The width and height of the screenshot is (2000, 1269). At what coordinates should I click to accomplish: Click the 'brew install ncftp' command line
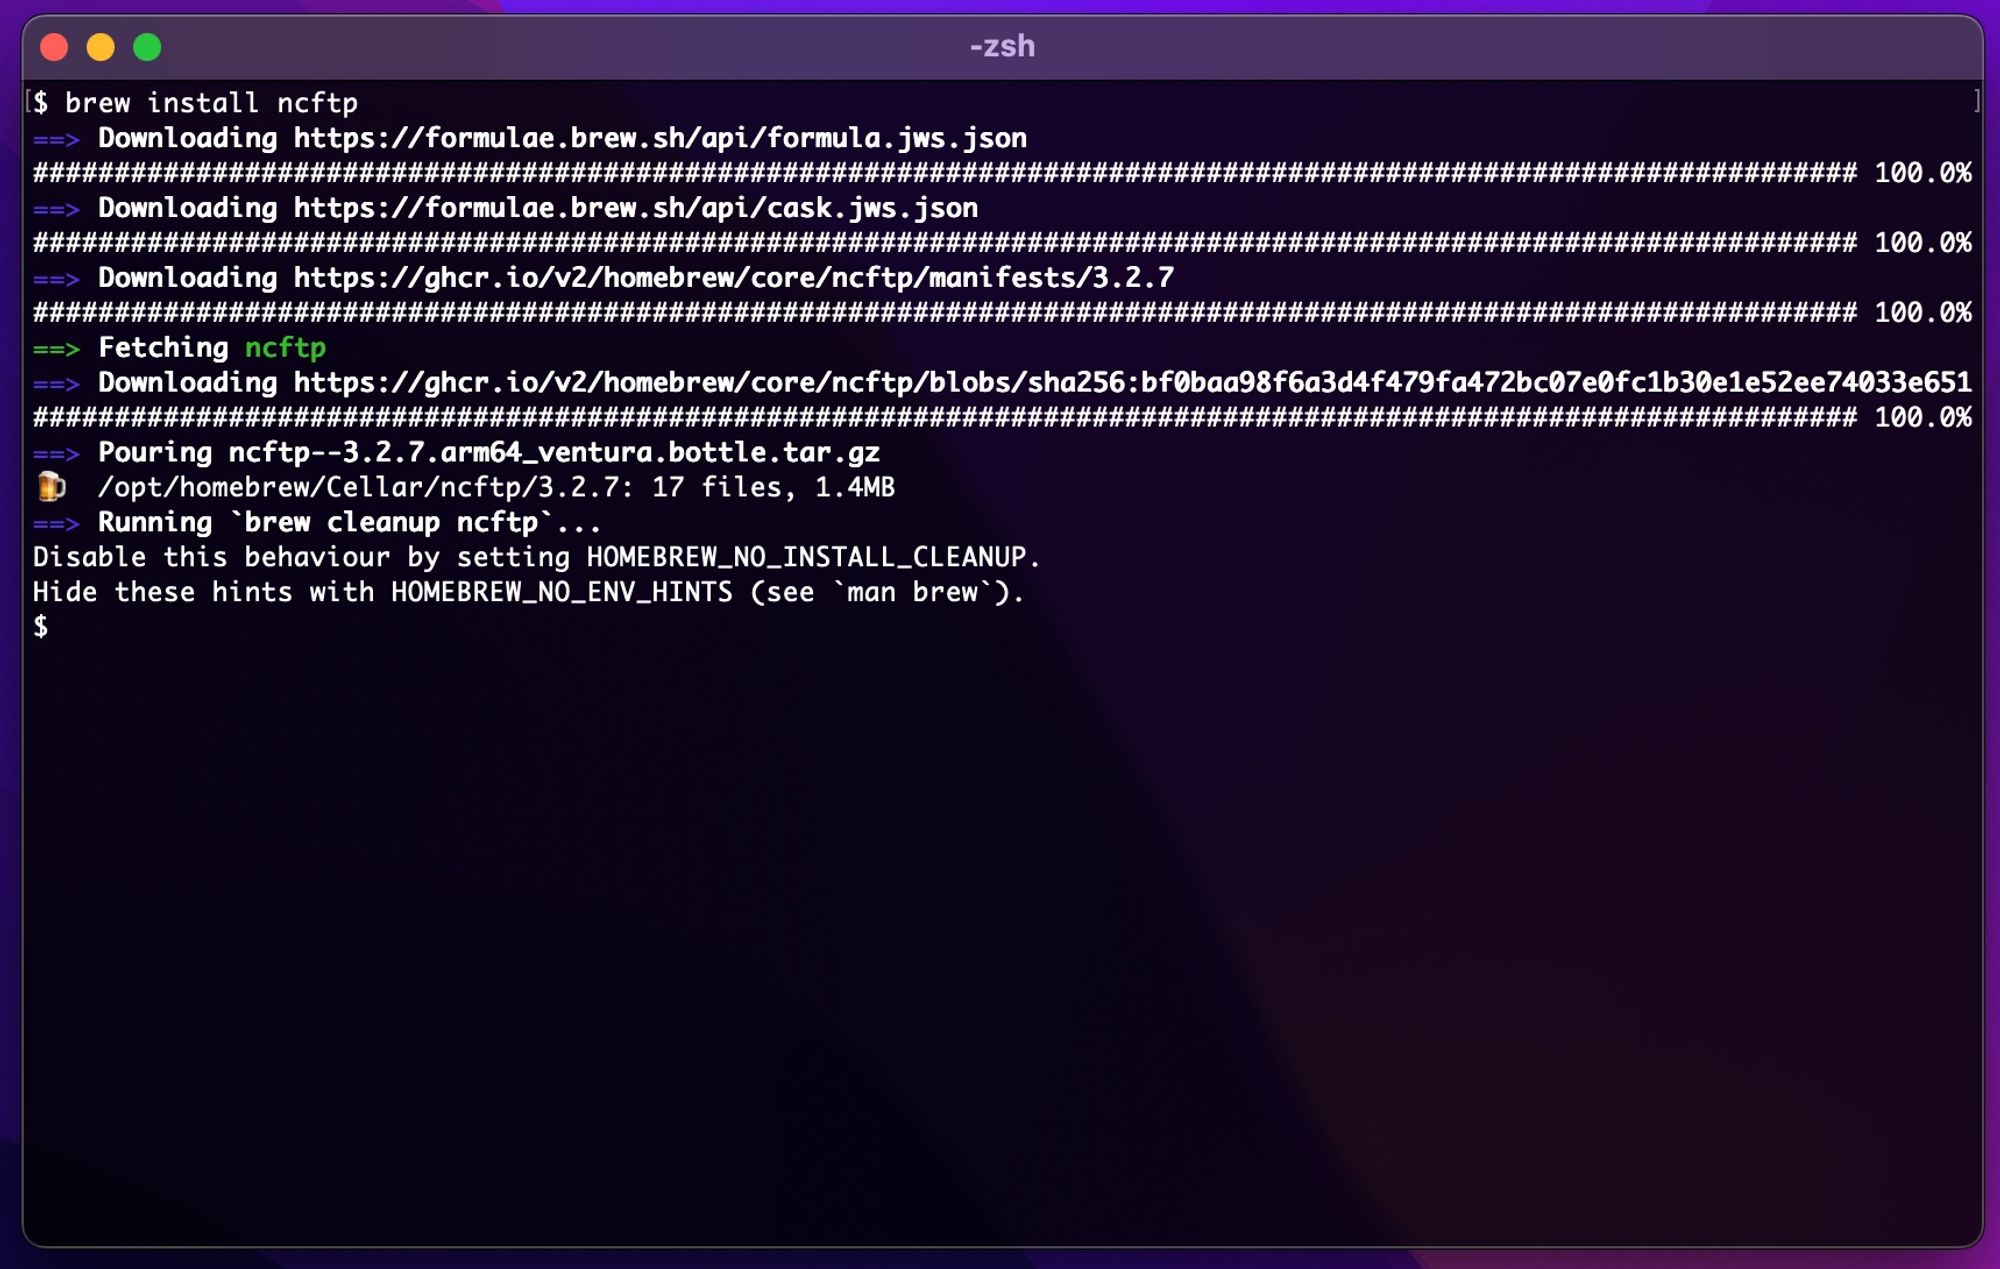point(211,103)
